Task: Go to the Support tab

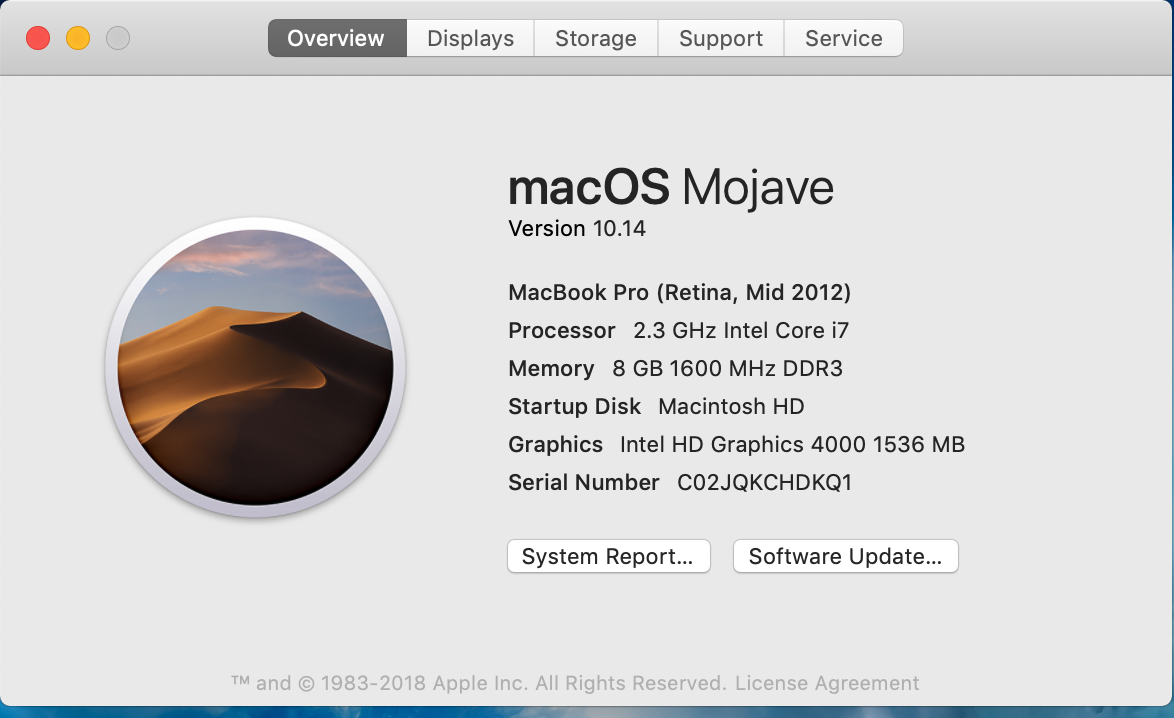Action: (721, 39)
